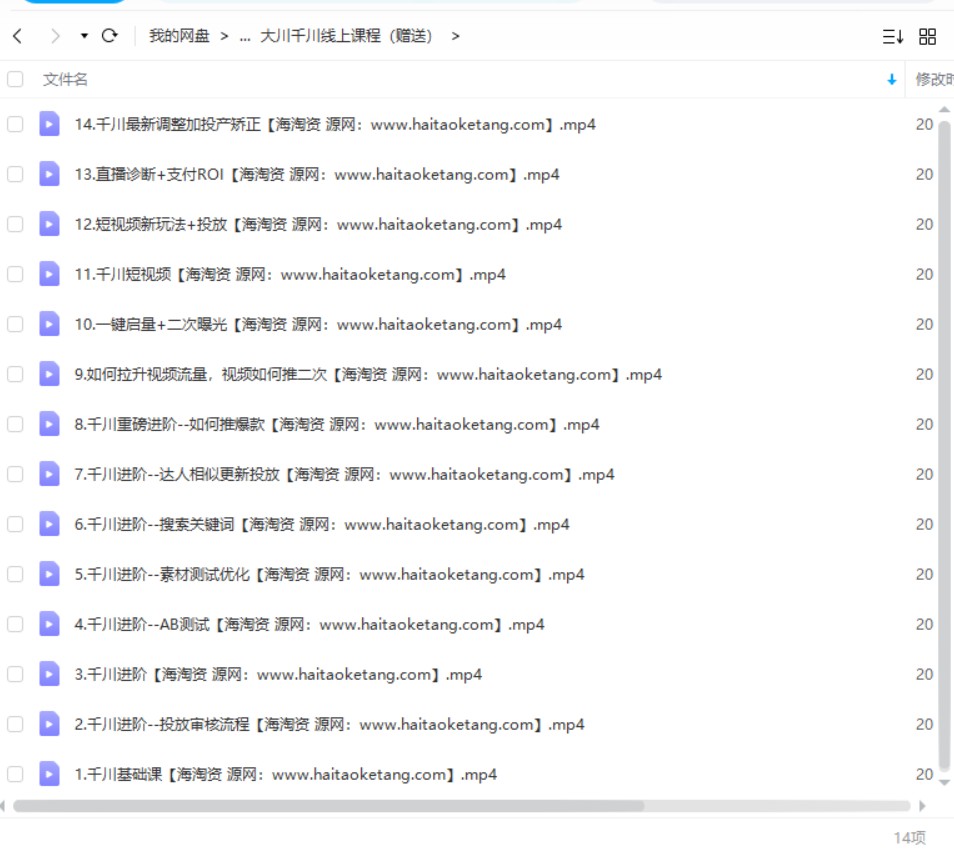Click video icon of 4.千川进阶--AB测试

(x=49, y=624)
